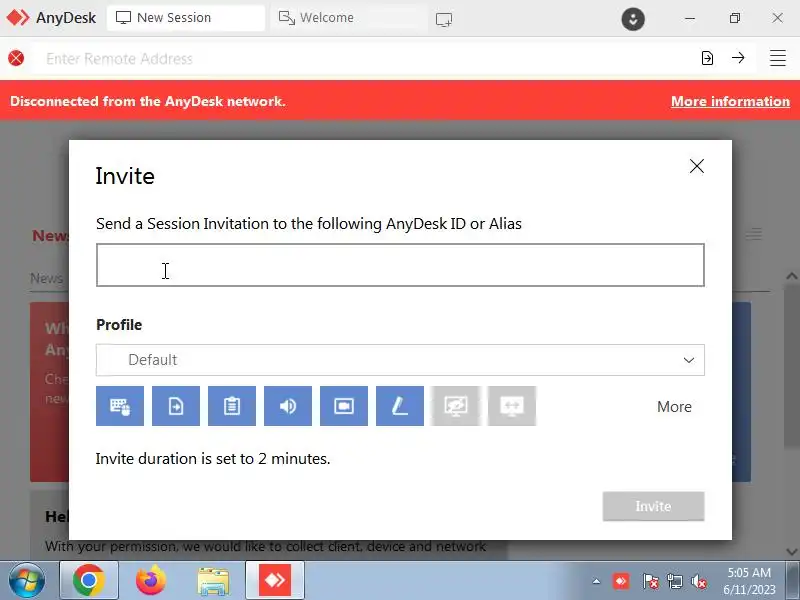Close the Invite dialog
This screenshot has width=800, height=600.
tap(697, 166)
